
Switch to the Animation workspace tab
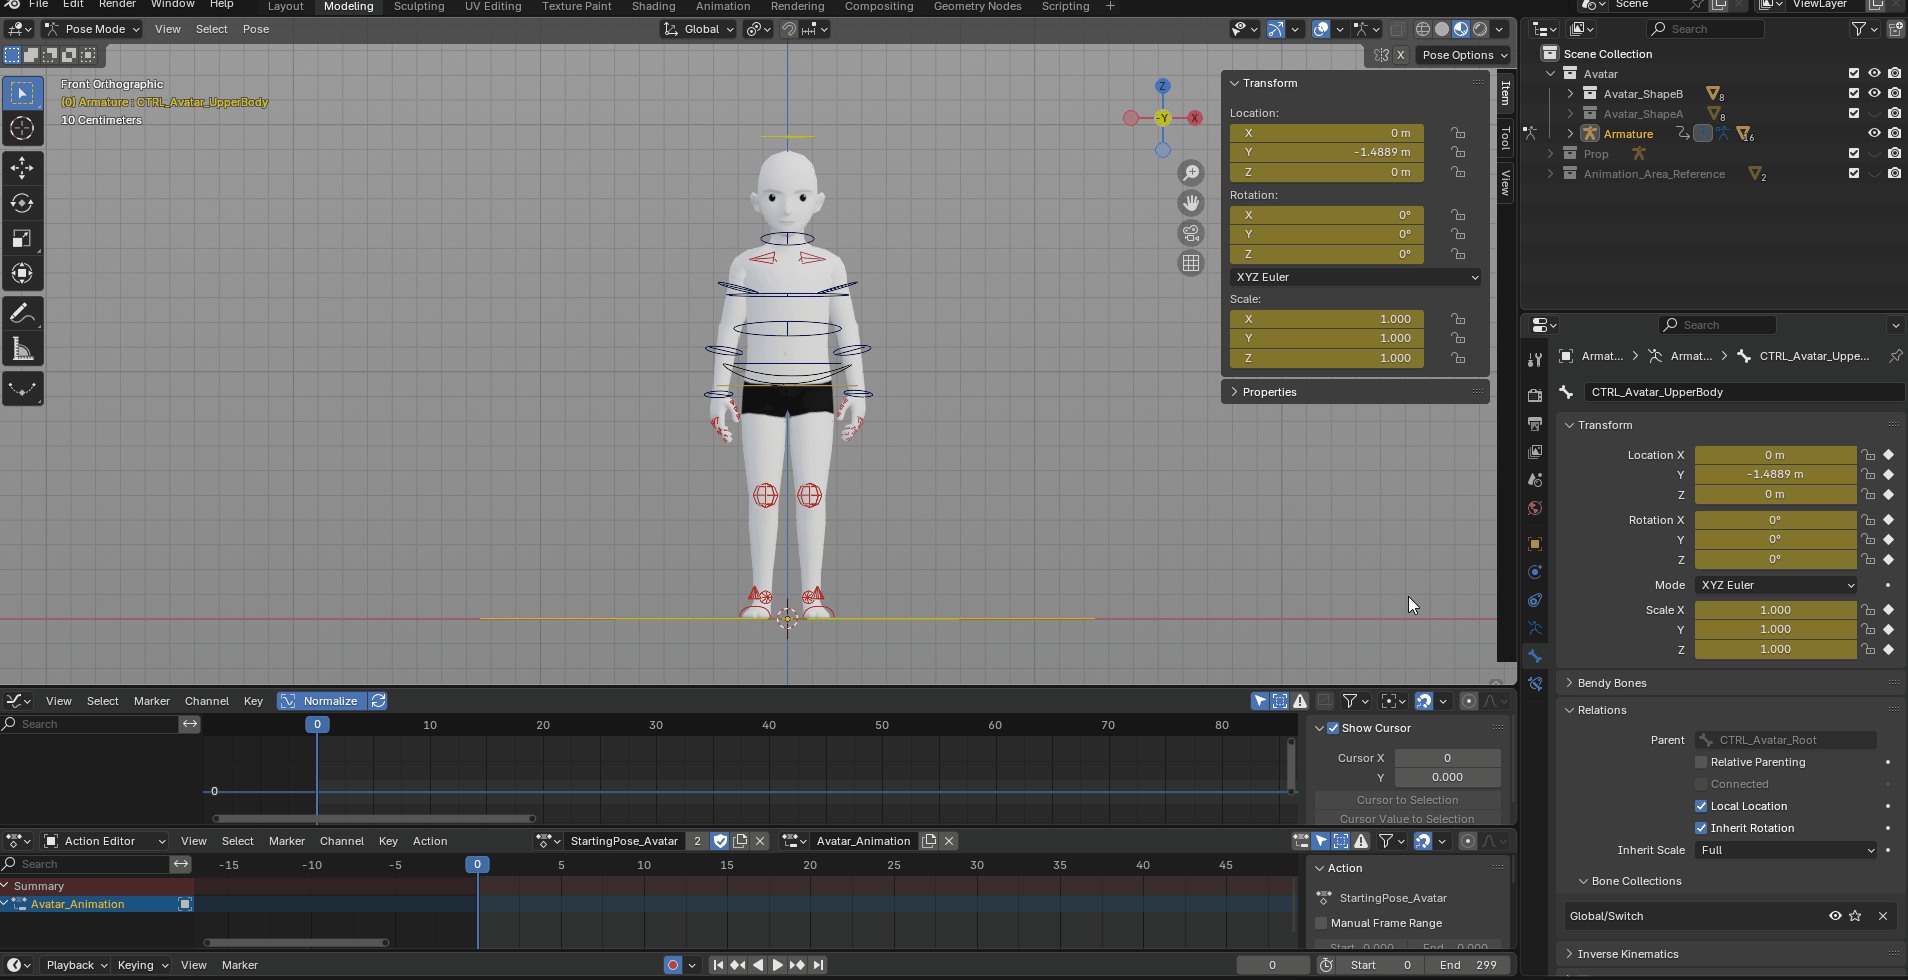pyautogui.click(x=722, y=6)
